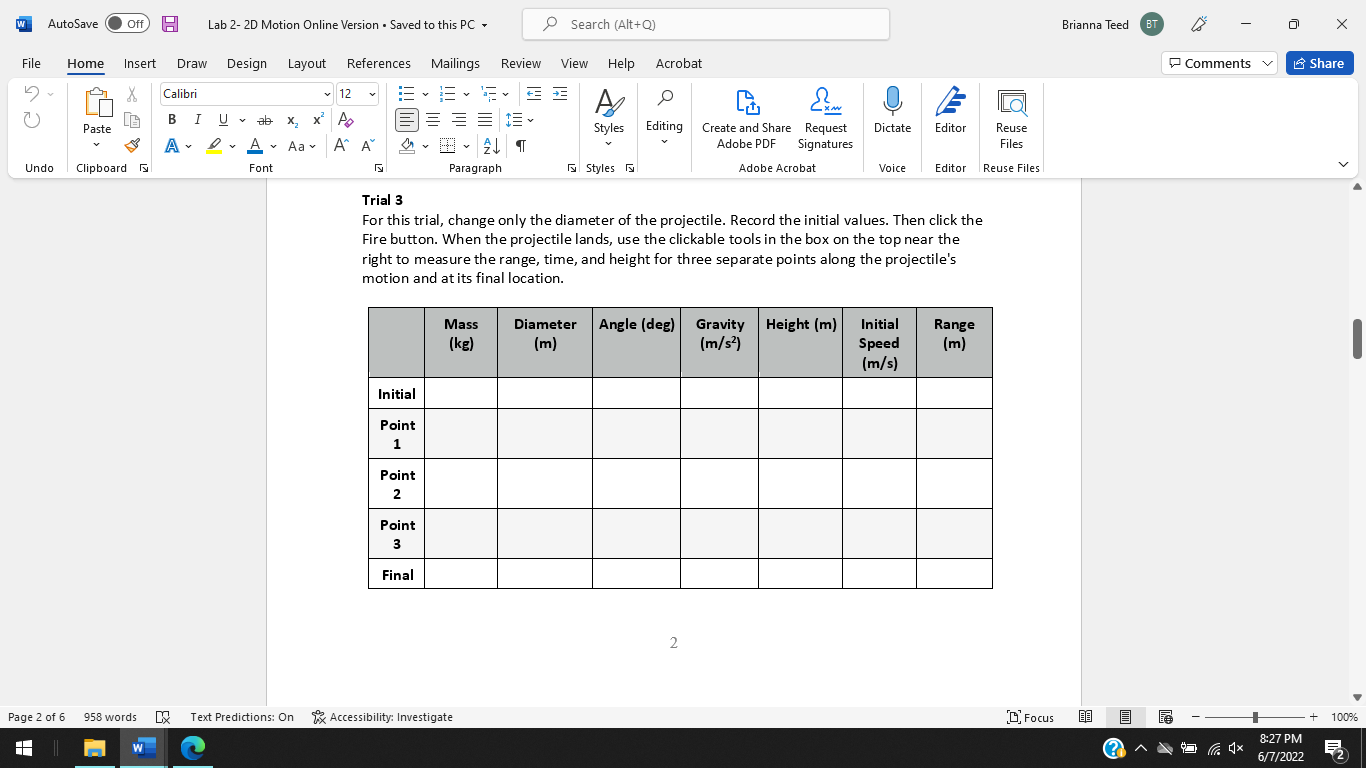Open Microsoft Edge from the taskbar

coord(193,748)
